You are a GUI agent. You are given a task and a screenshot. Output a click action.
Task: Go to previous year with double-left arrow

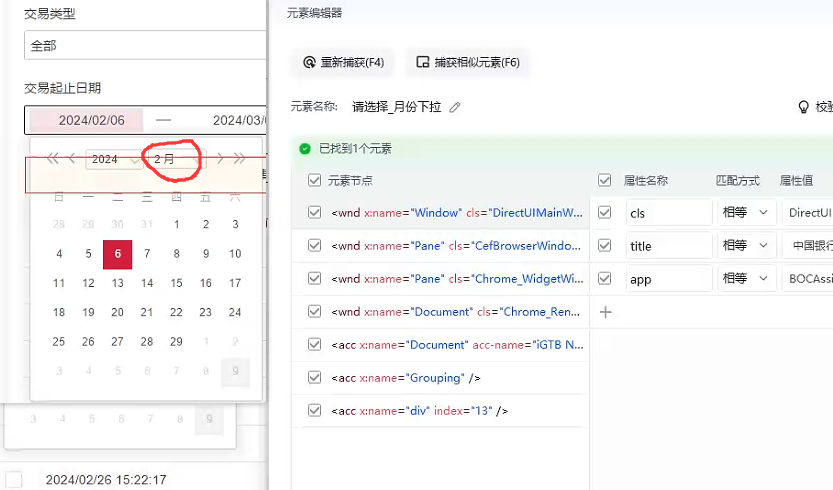[x=53, y=158]
